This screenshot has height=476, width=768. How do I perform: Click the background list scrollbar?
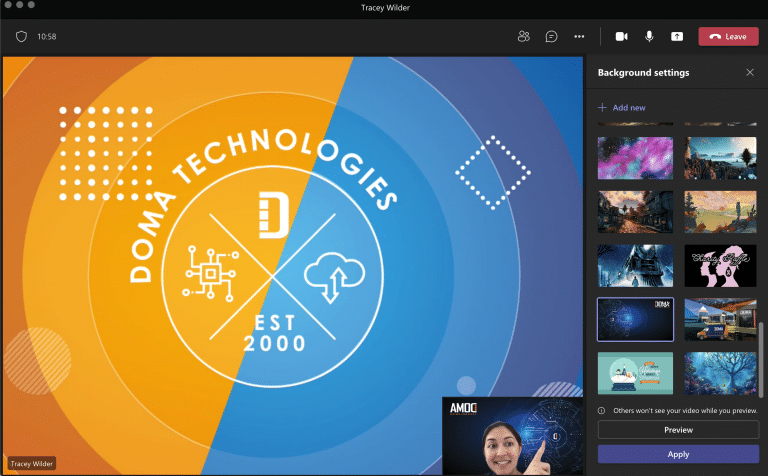click(x=761, y=359)
